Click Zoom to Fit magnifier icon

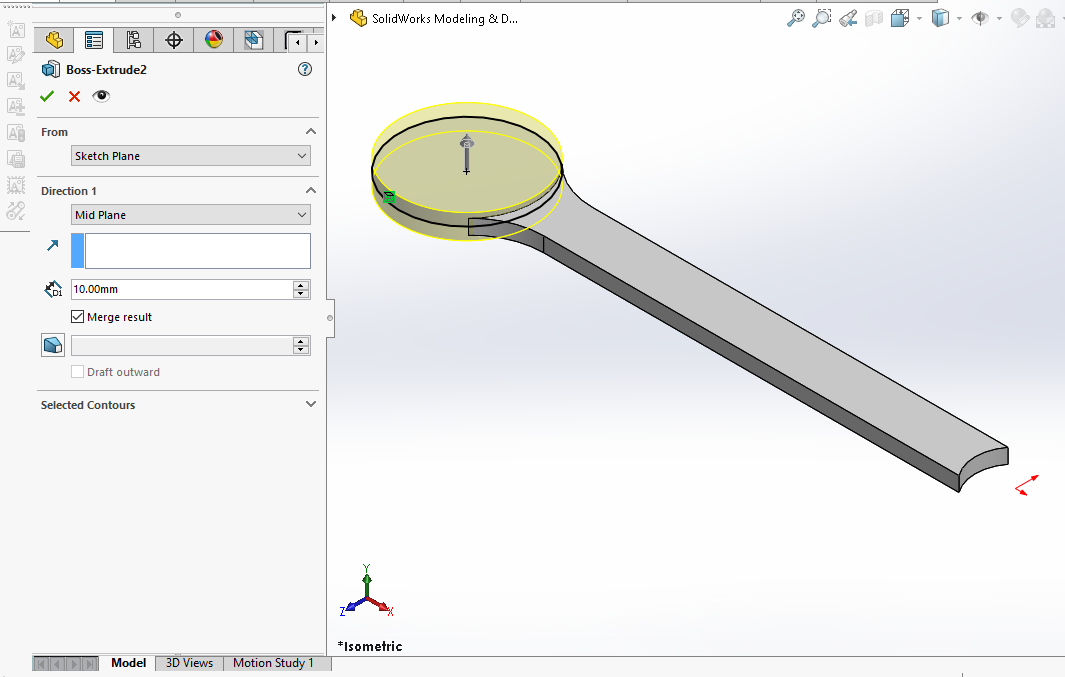tap(796, 18)
